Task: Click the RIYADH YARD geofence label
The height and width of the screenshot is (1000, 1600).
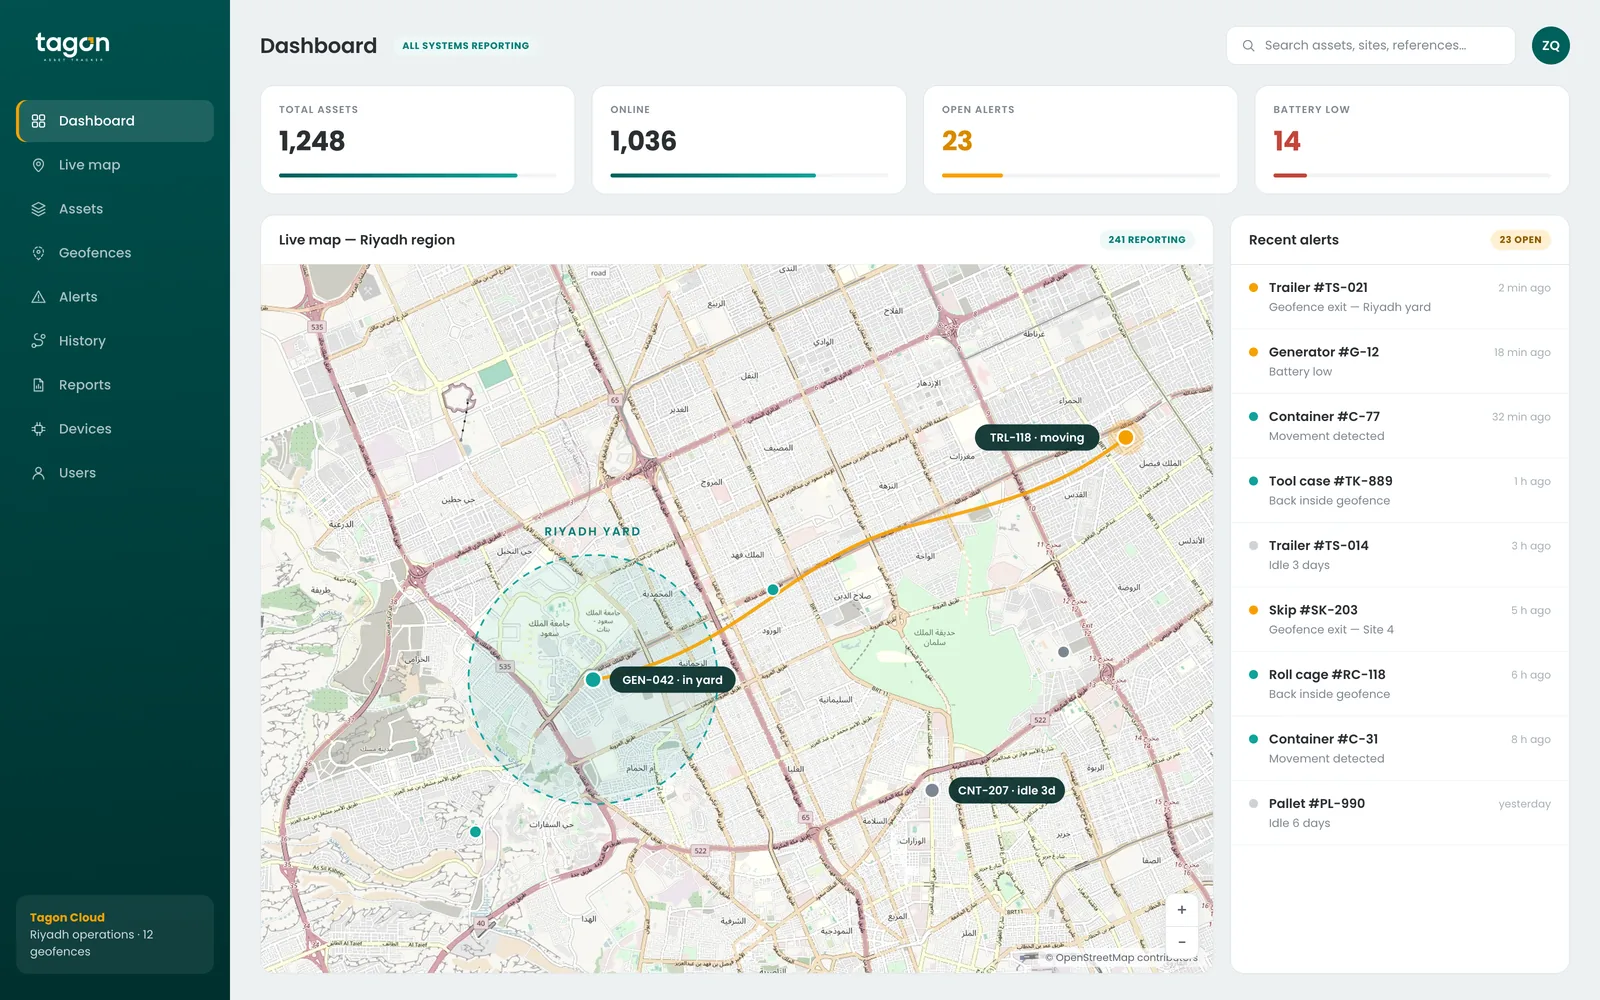Action: tap(592, 532)
